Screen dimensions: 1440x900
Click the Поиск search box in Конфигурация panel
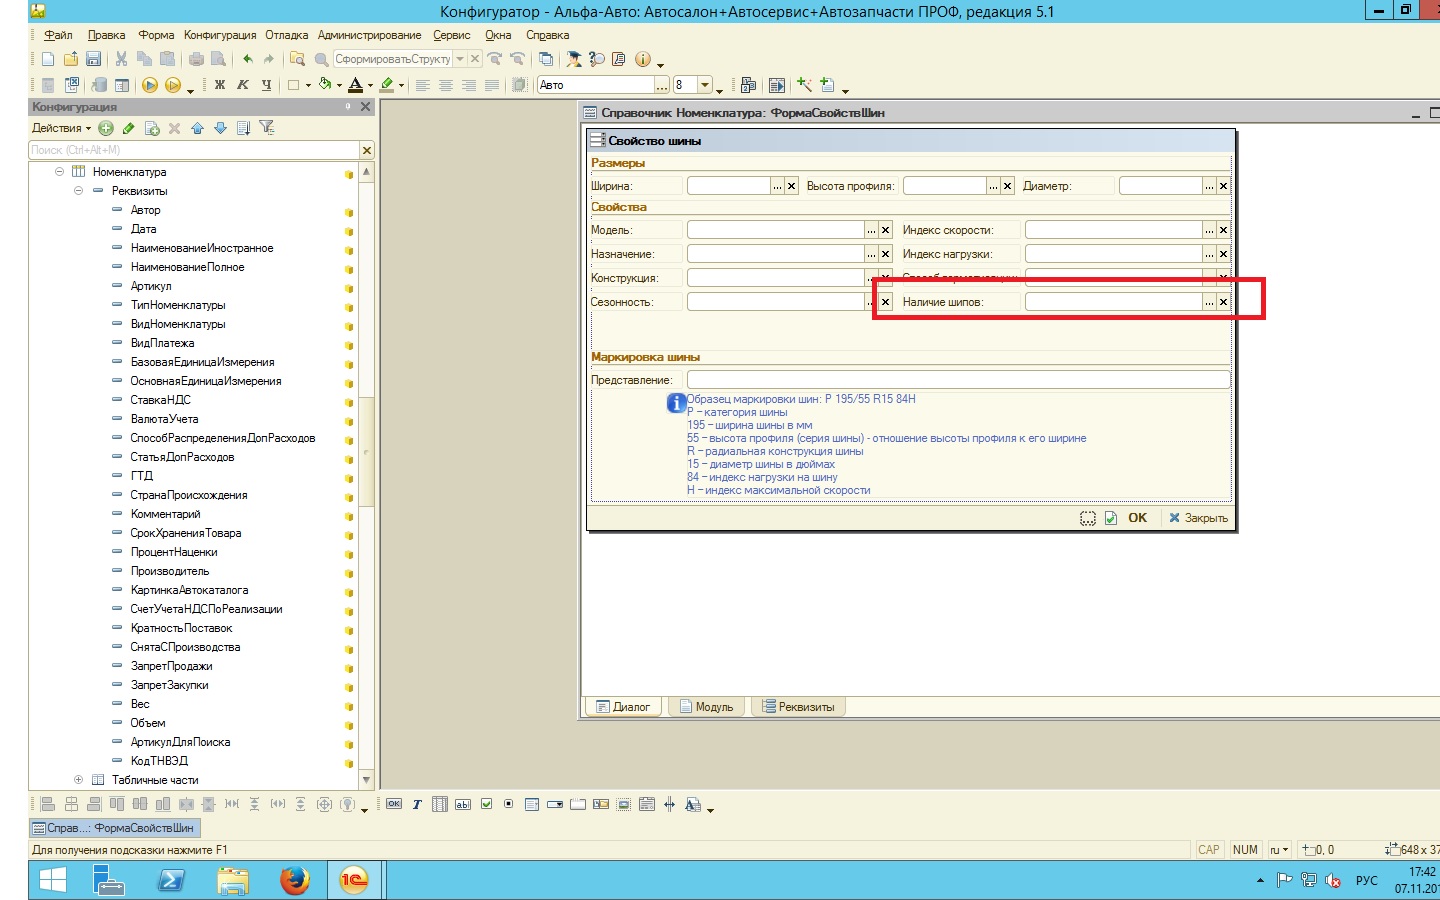click(x=194, y=150)
